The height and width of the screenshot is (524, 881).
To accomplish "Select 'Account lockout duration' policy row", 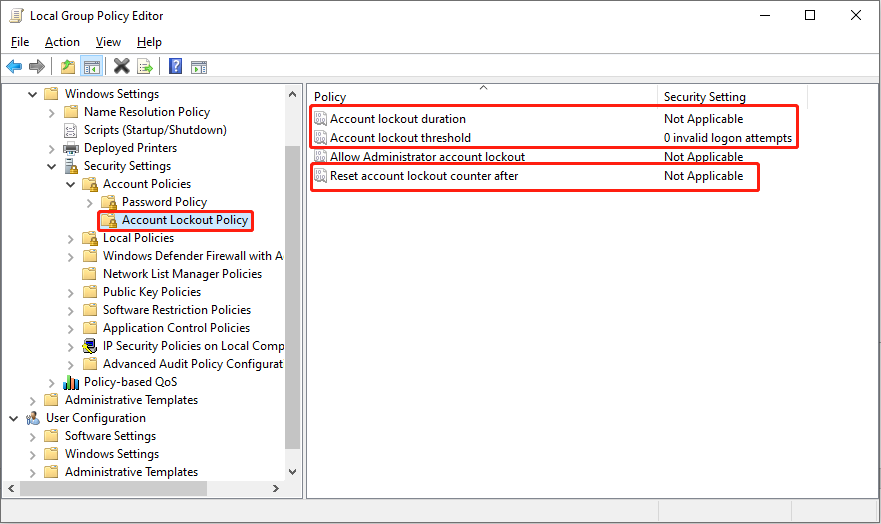I will [x=398, y=119].
